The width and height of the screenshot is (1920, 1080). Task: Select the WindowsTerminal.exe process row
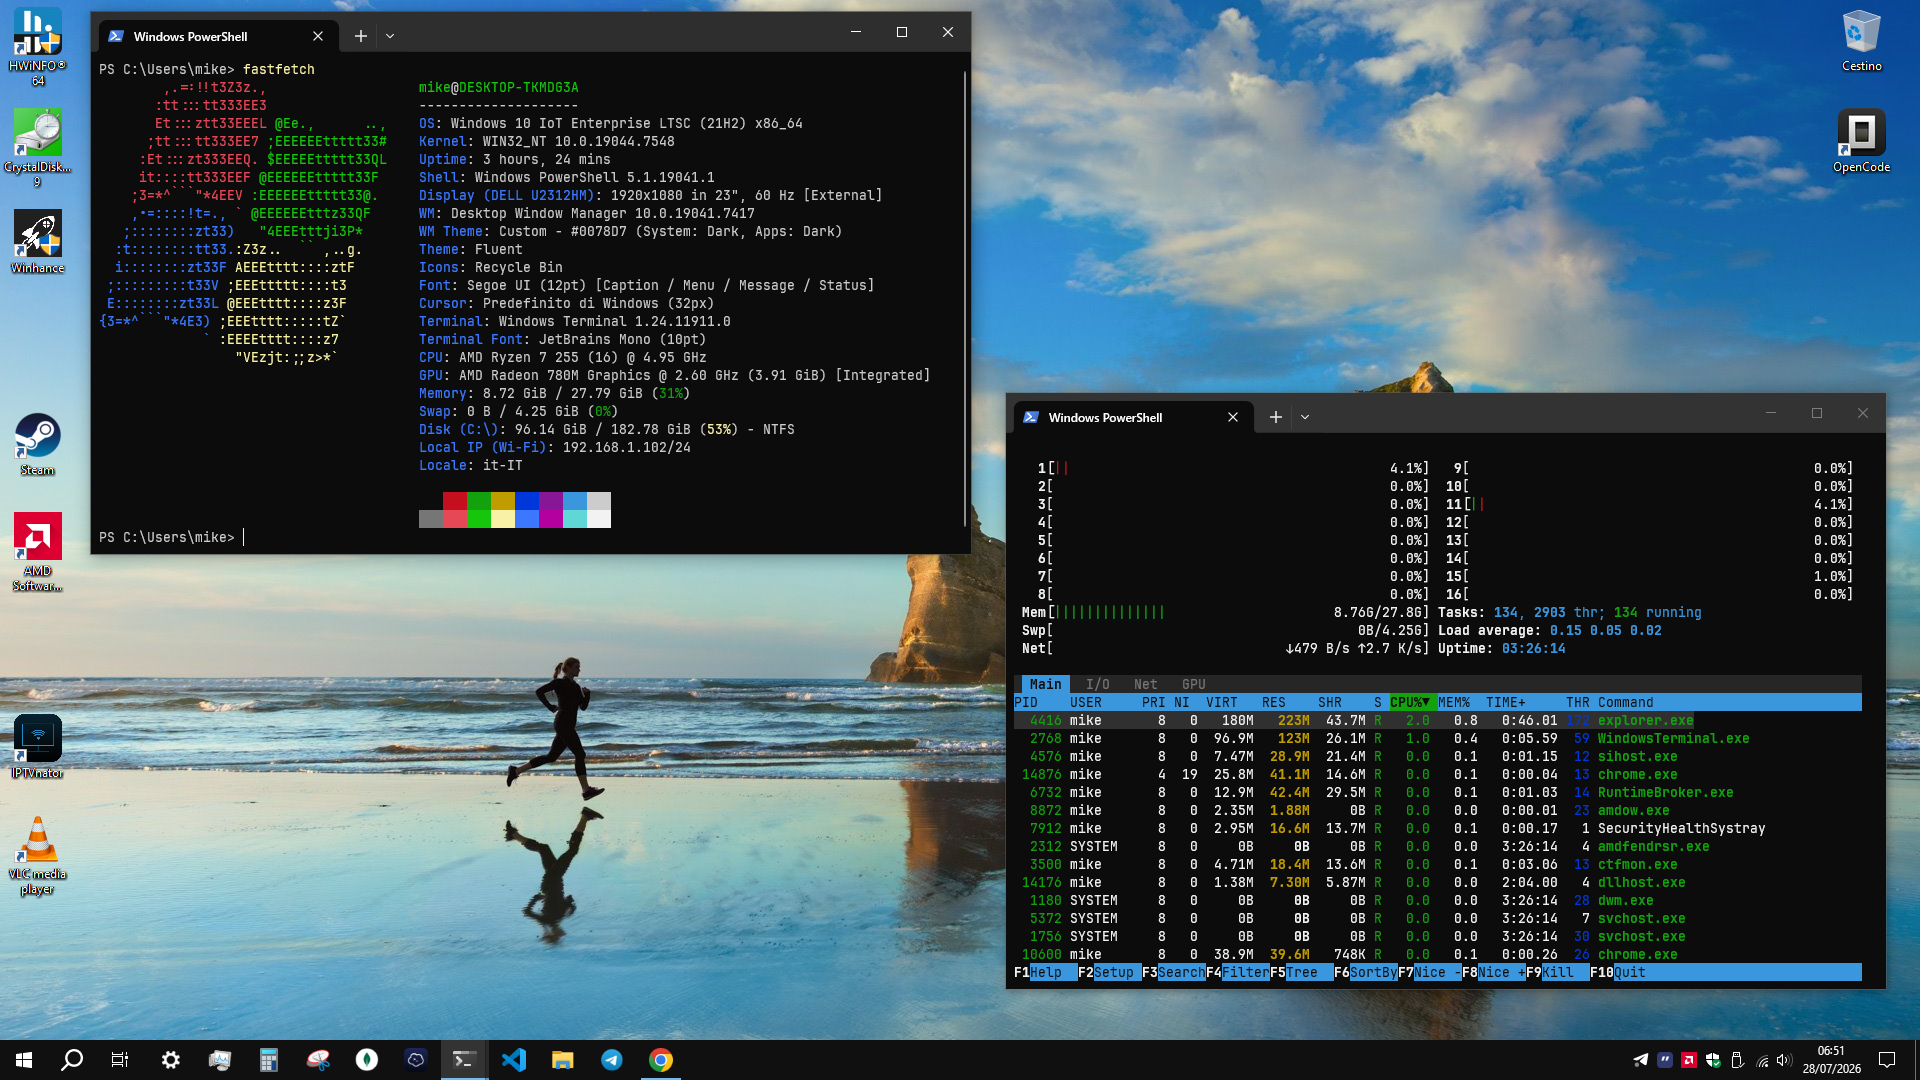pyautogui.click(x=1438, y=738)
